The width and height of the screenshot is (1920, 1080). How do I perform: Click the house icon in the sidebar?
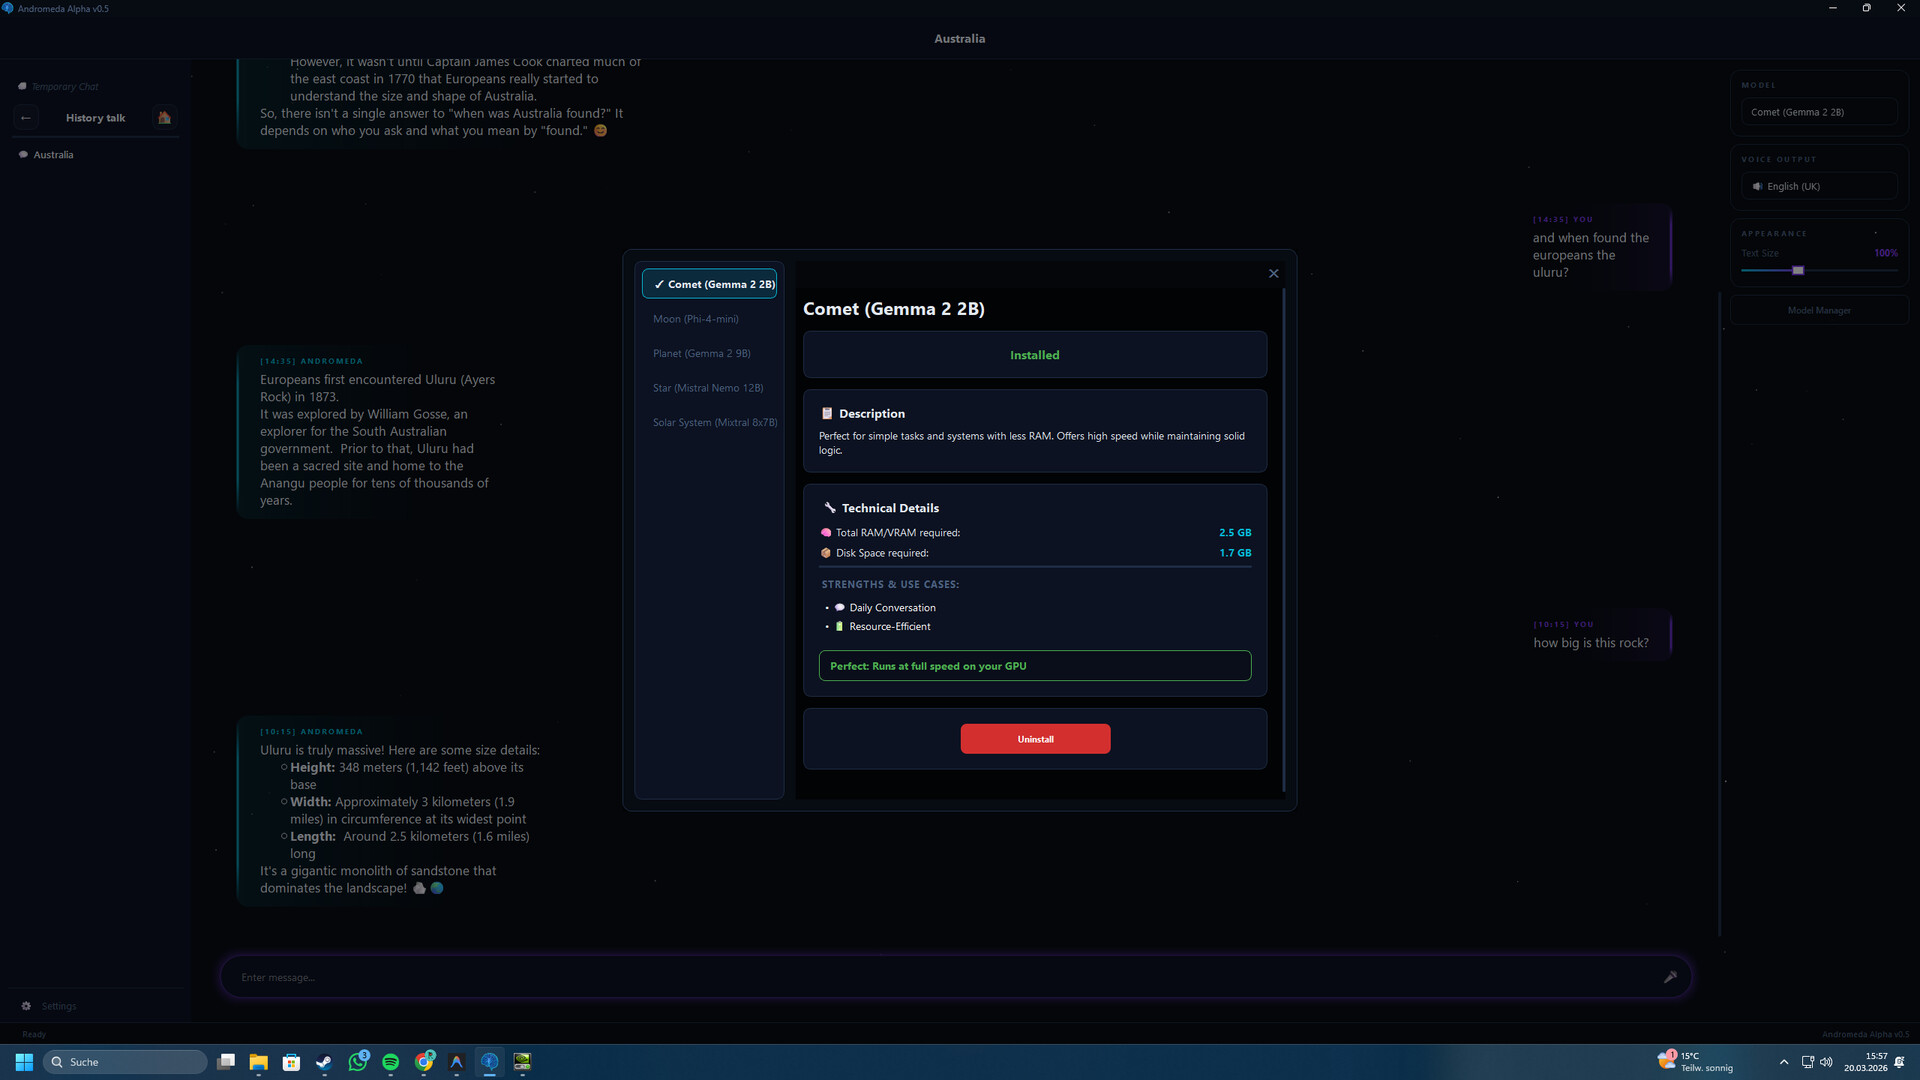164,118
